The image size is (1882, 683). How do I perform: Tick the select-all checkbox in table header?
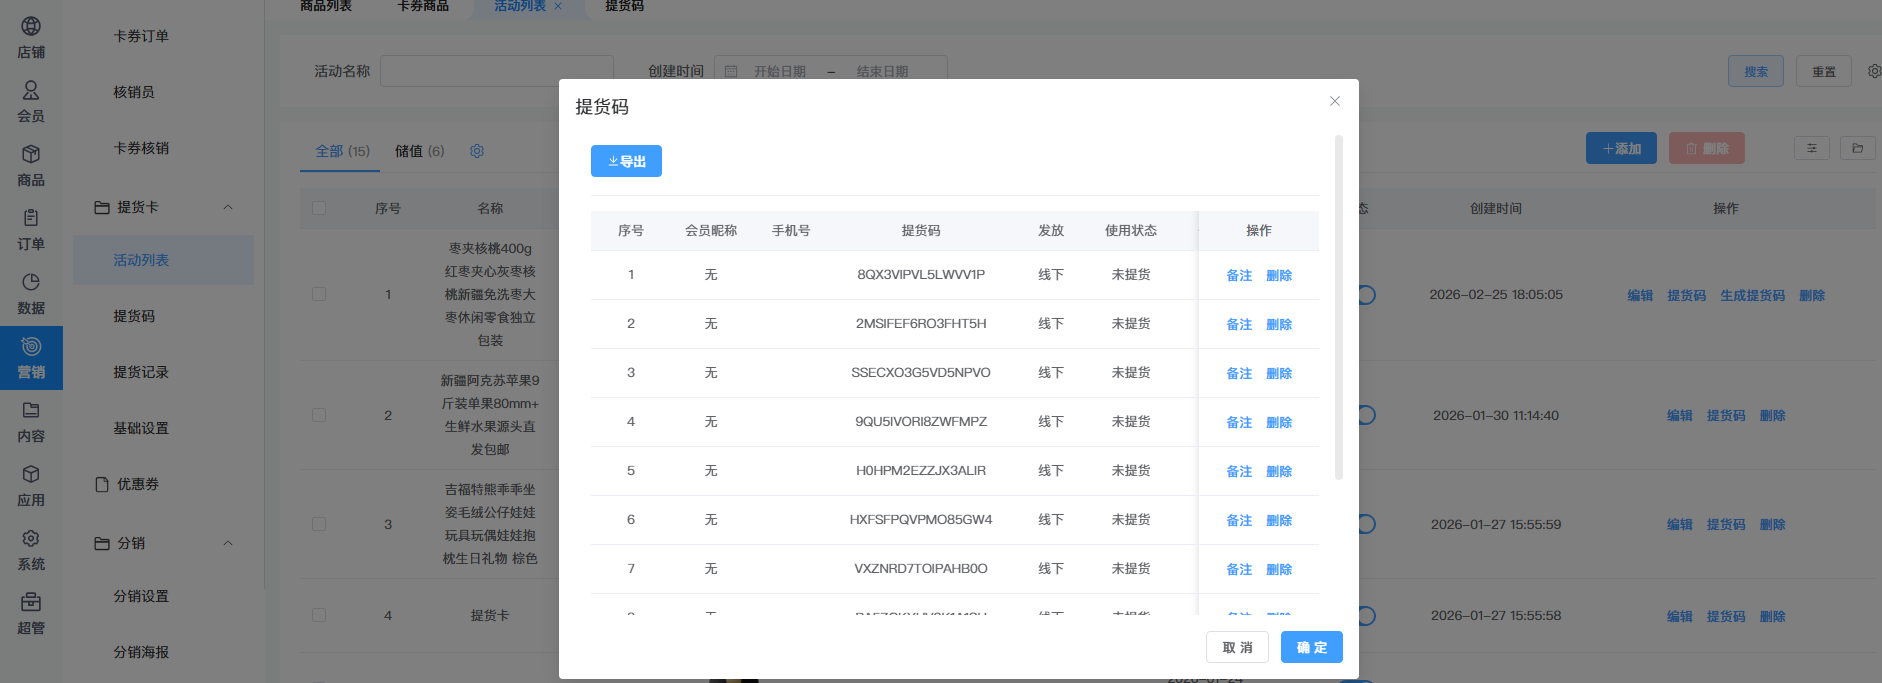point(319,208)
